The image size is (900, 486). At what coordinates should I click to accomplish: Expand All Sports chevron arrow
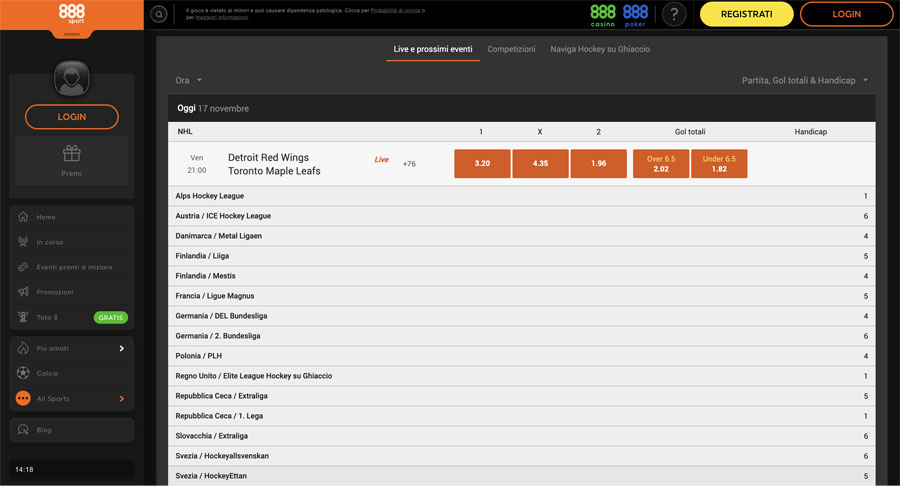(x=122, y=399)
